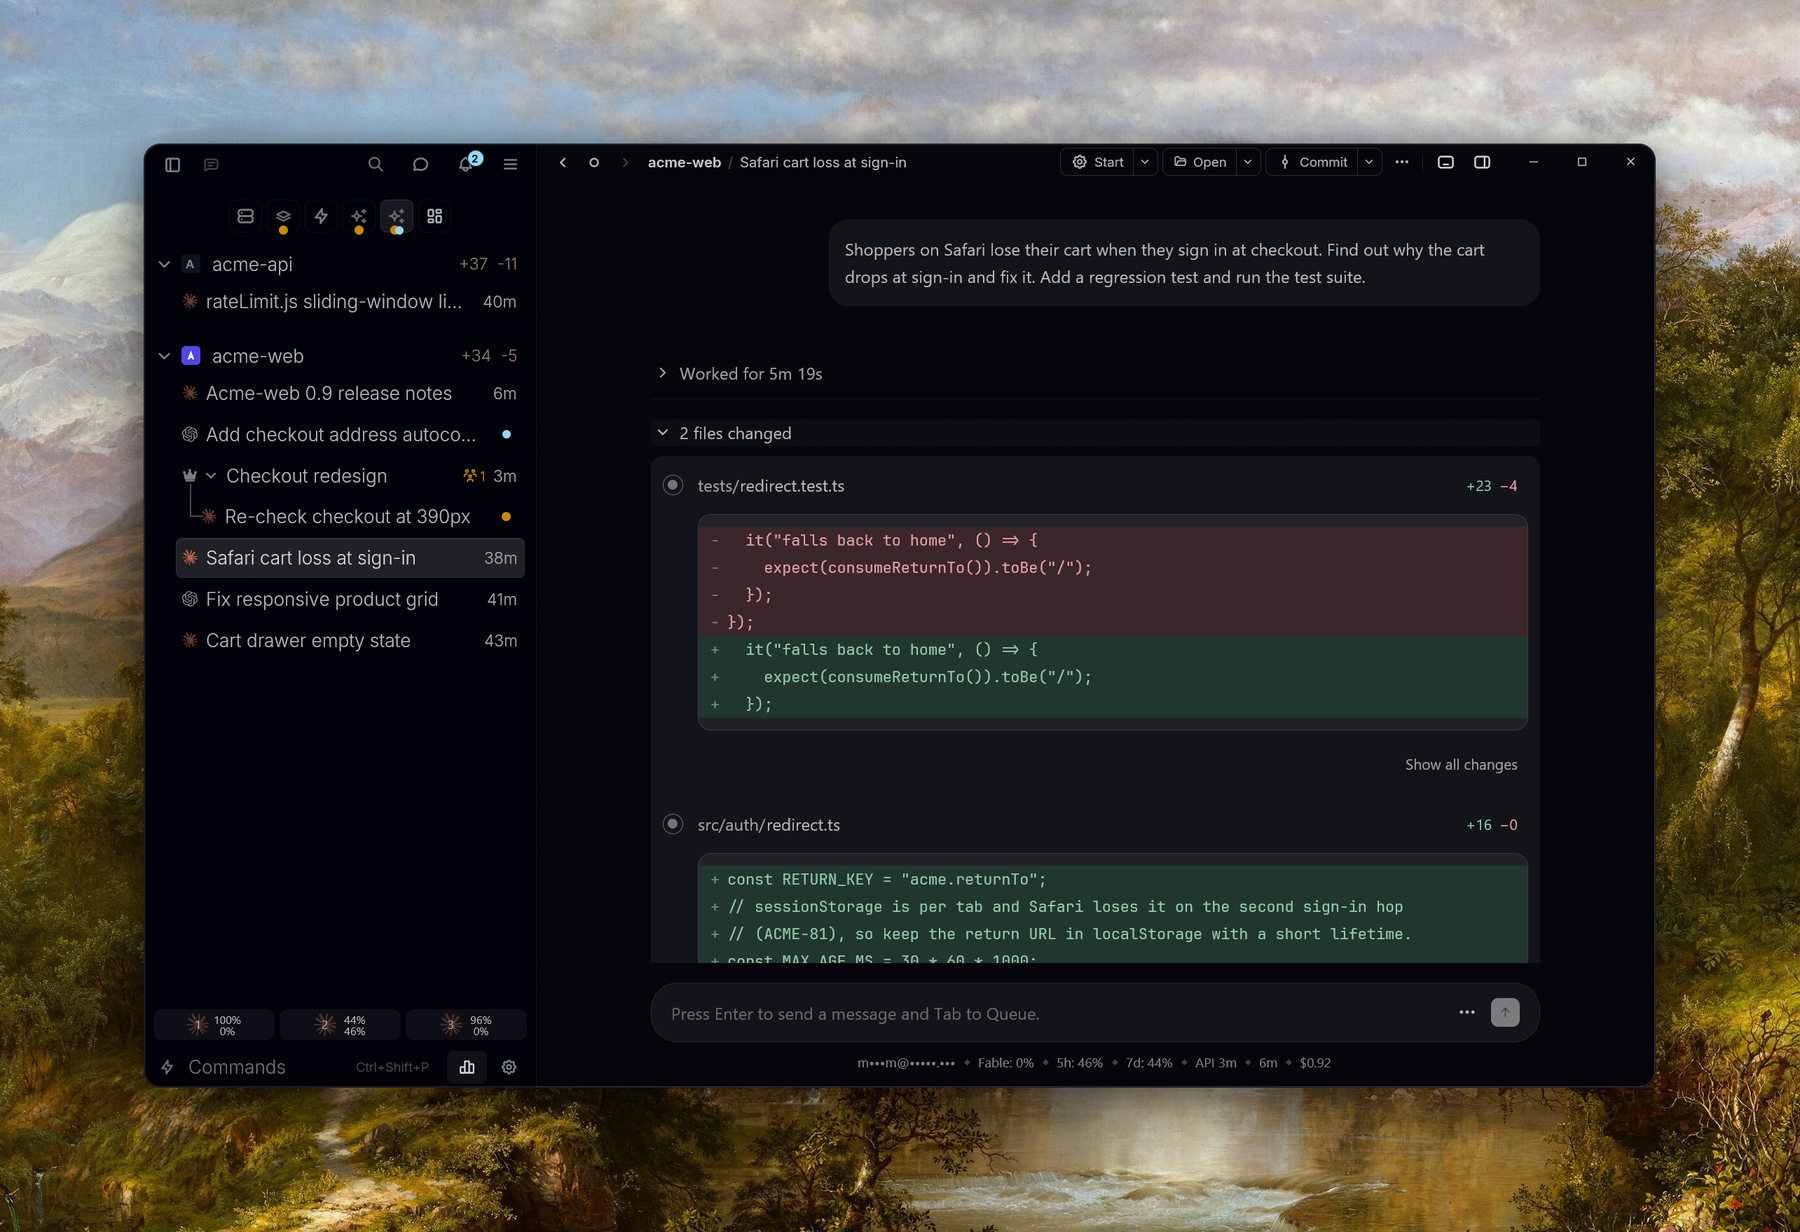
Task: Collapse the Checkout redesign subtree
Action: pyautogui.click(x=211, y=476)
